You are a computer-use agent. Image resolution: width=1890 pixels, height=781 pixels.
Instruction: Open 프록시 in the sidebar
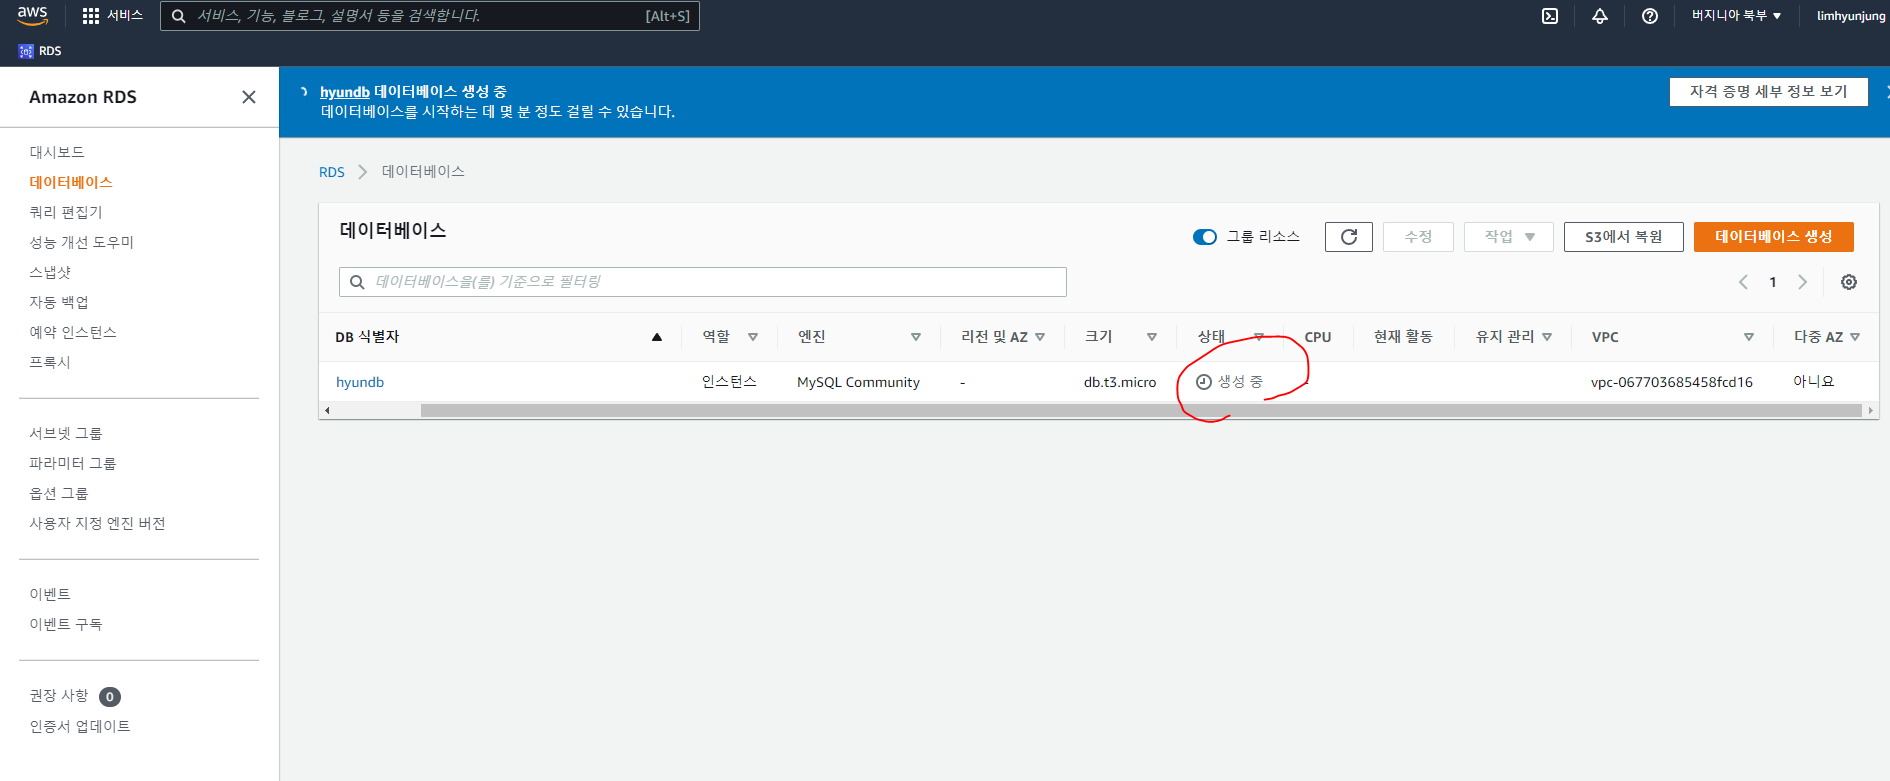[x=50, y=362]
